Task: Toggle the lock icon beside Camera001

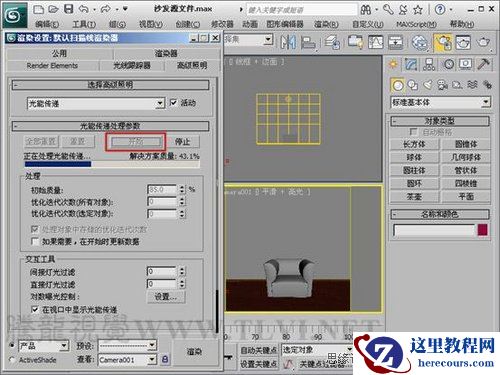Action: pyautogui.click(x=165, y=360)
